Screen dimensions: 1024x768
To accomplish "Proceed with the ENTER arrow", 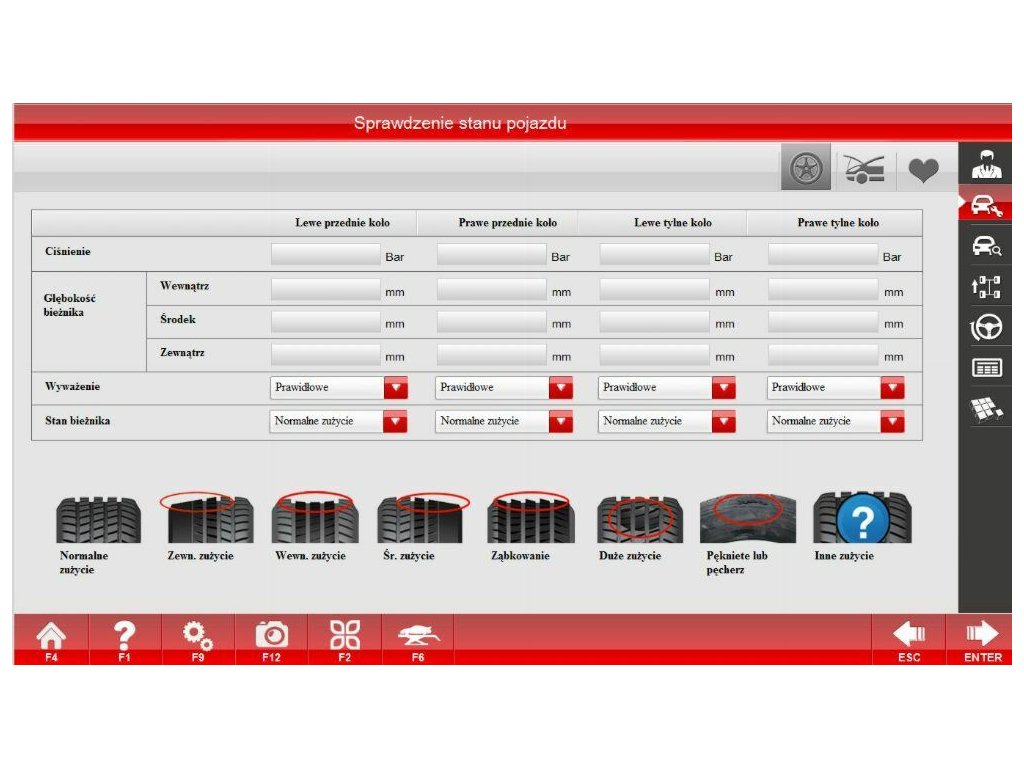I will tap(982, 640).
